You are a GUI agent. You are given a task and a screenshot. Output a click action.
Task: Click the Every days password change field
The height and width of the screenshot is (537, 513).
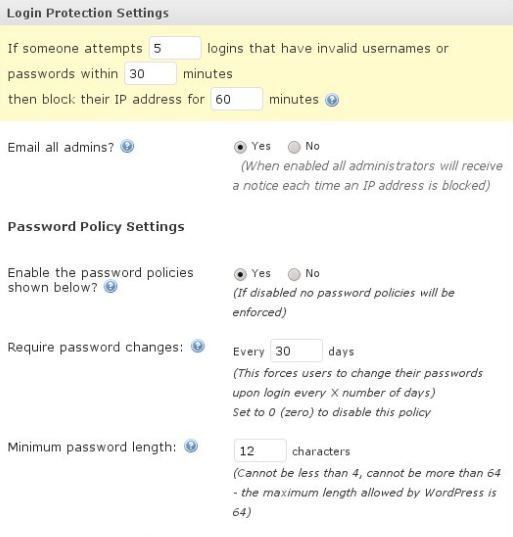pos(296,351)
